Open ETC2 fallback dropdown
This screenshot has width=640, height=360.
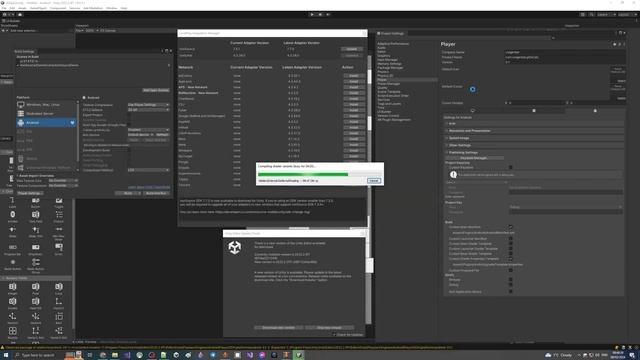(x=149, y=110)
